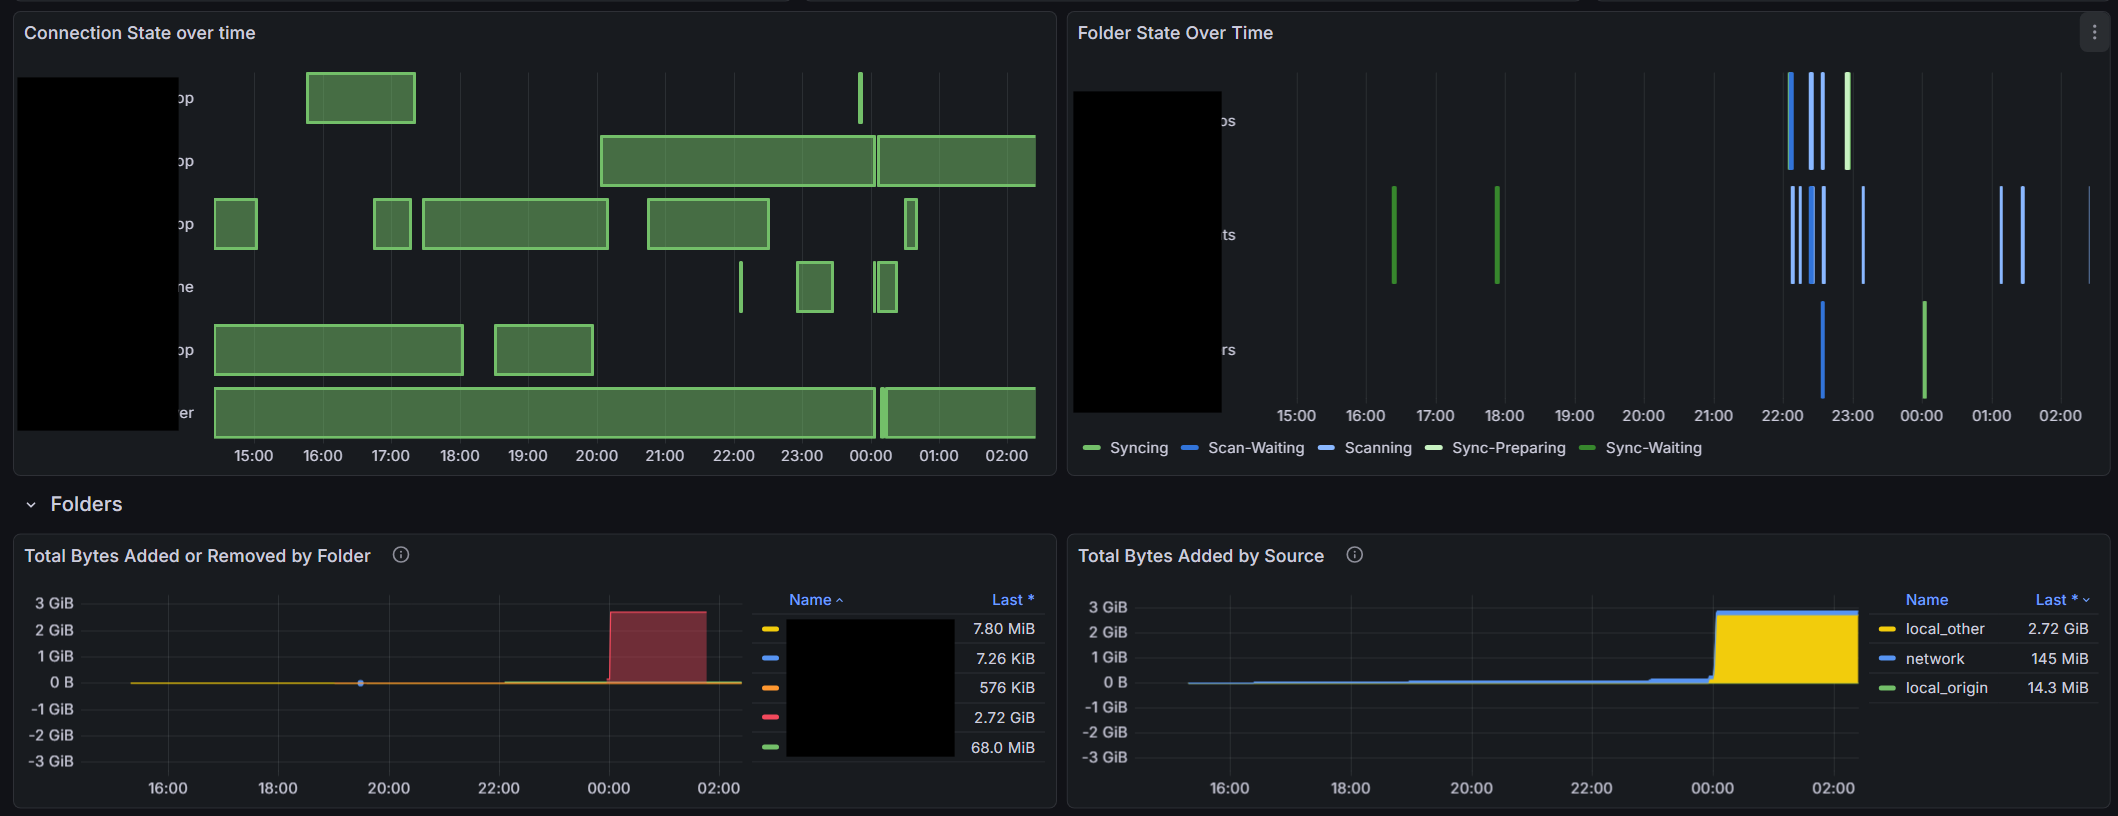
Task: Click info icon beside Added or Removed by Folder
Action: [x=401, y=555]
